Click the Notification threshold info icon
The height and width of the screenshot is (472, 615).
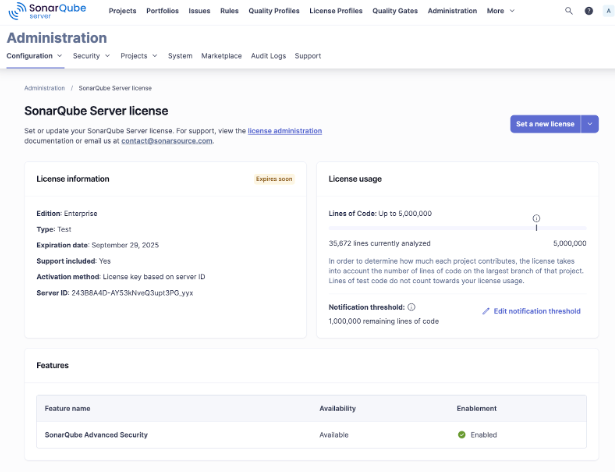point(411,307)
